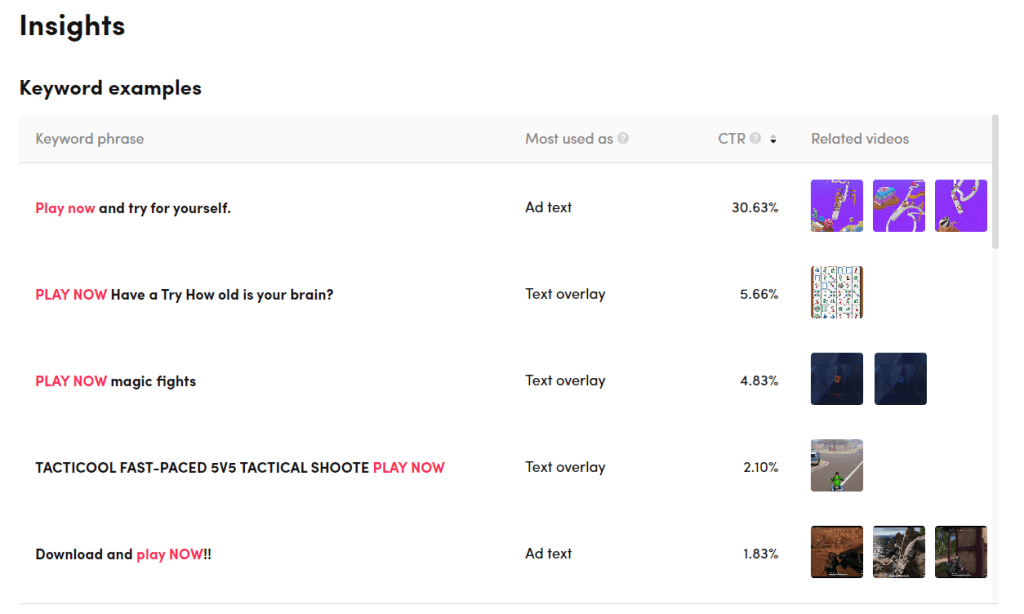Open second purple video thumbnail in top row
The width and height of the screenshot is (1024, 614).
tap(899, 206)
